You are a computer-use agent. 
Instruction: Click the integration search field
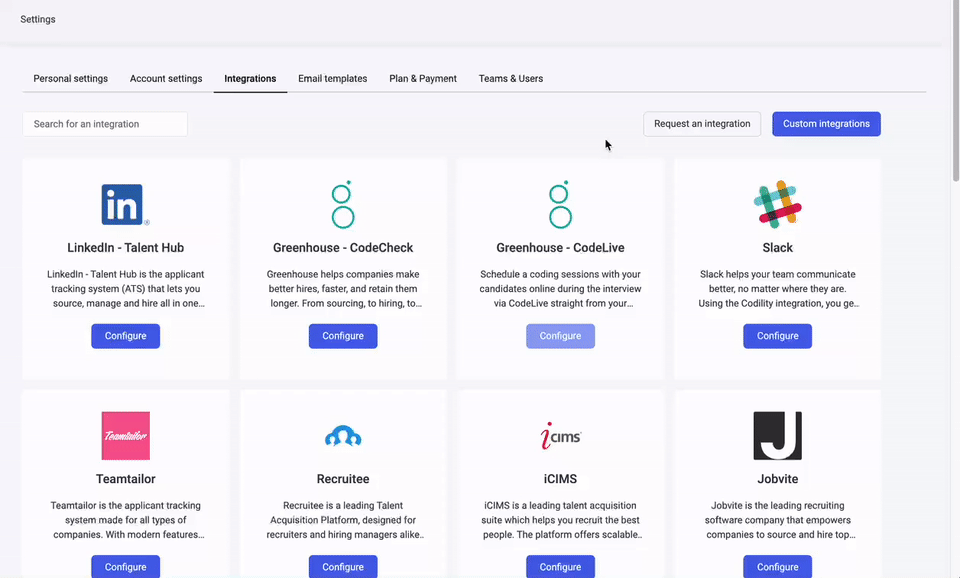(104, 123)
